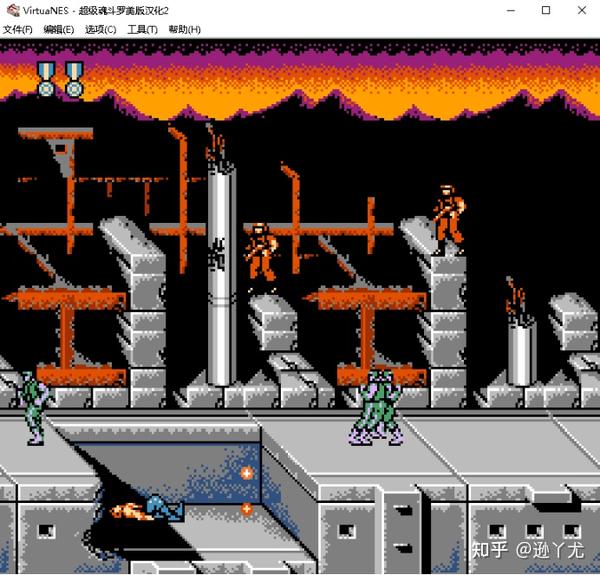
Task: Open the 工具(T) menu
Action: (x=142, y=29)
